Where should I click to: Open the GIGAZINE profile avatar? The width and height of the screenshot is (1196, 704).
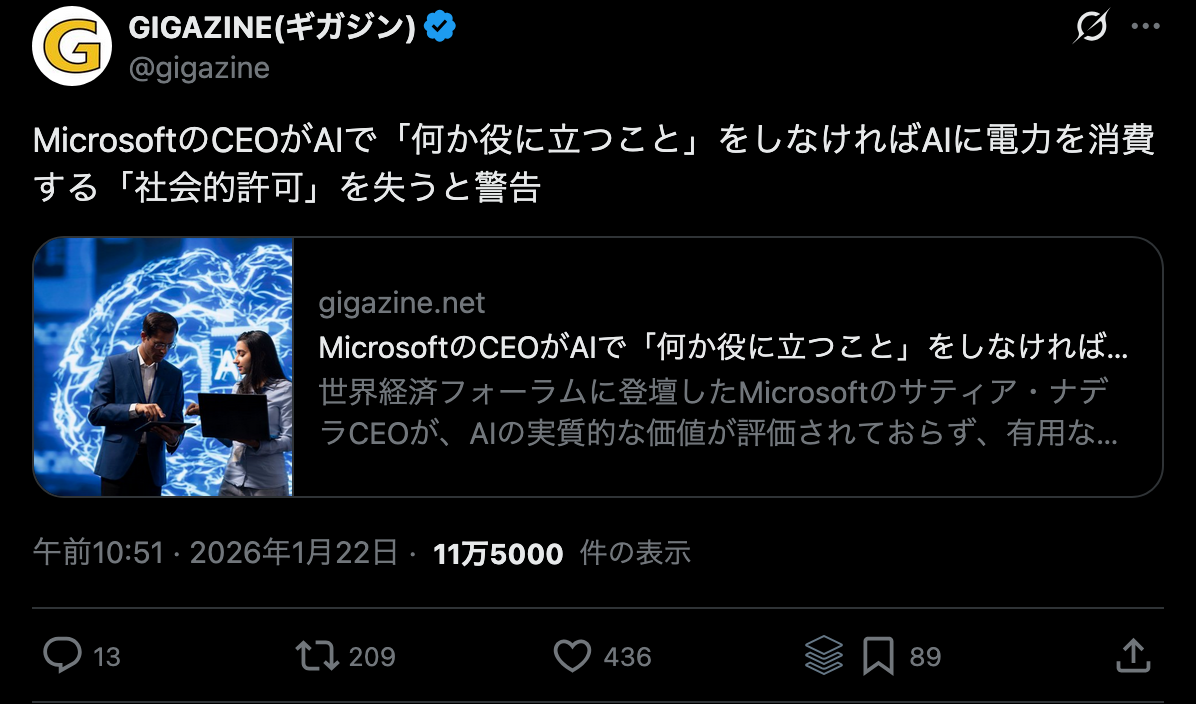point(71,48)
